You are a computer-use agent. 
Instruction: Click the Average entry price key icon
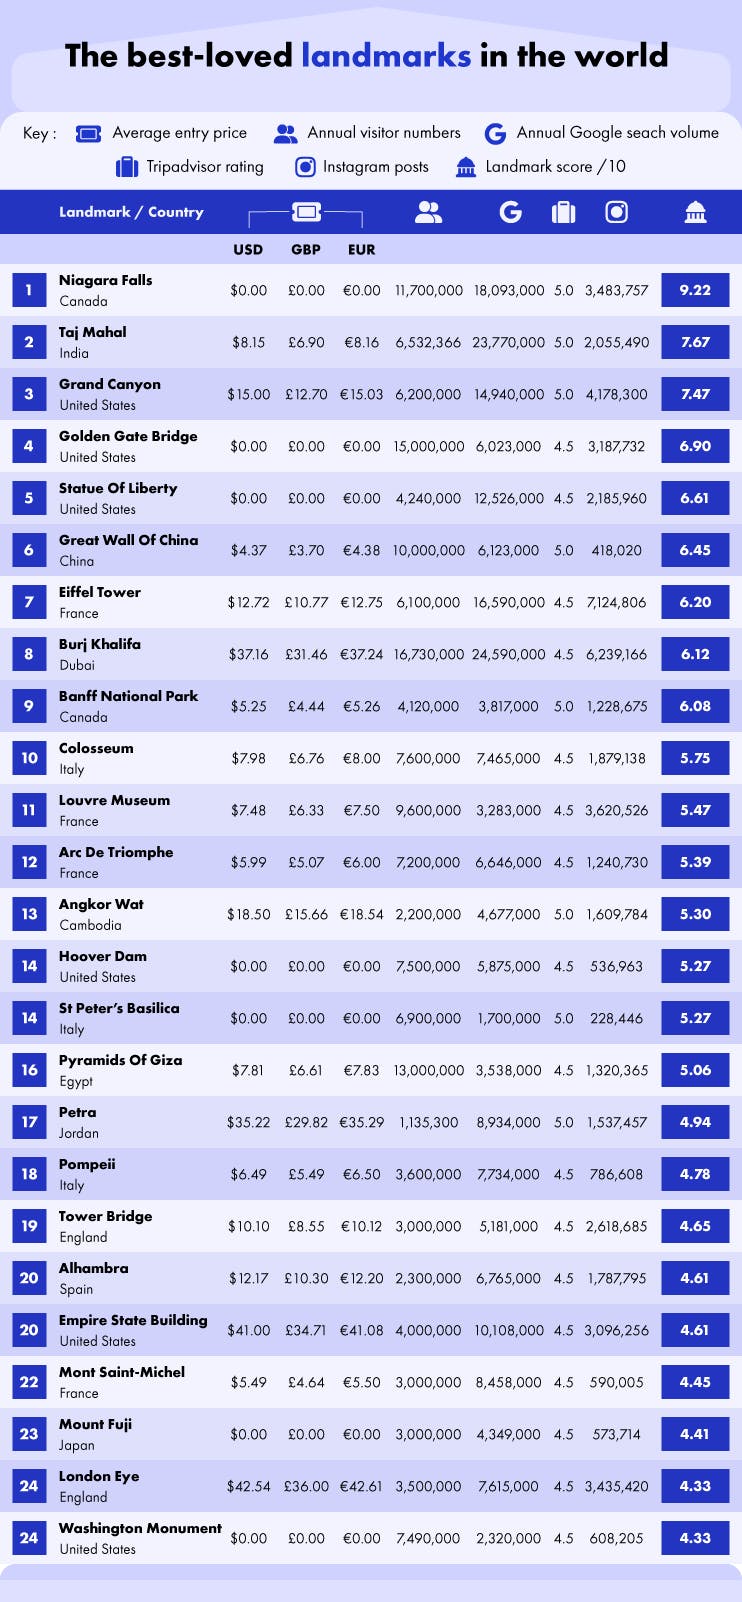click(89, 133)
